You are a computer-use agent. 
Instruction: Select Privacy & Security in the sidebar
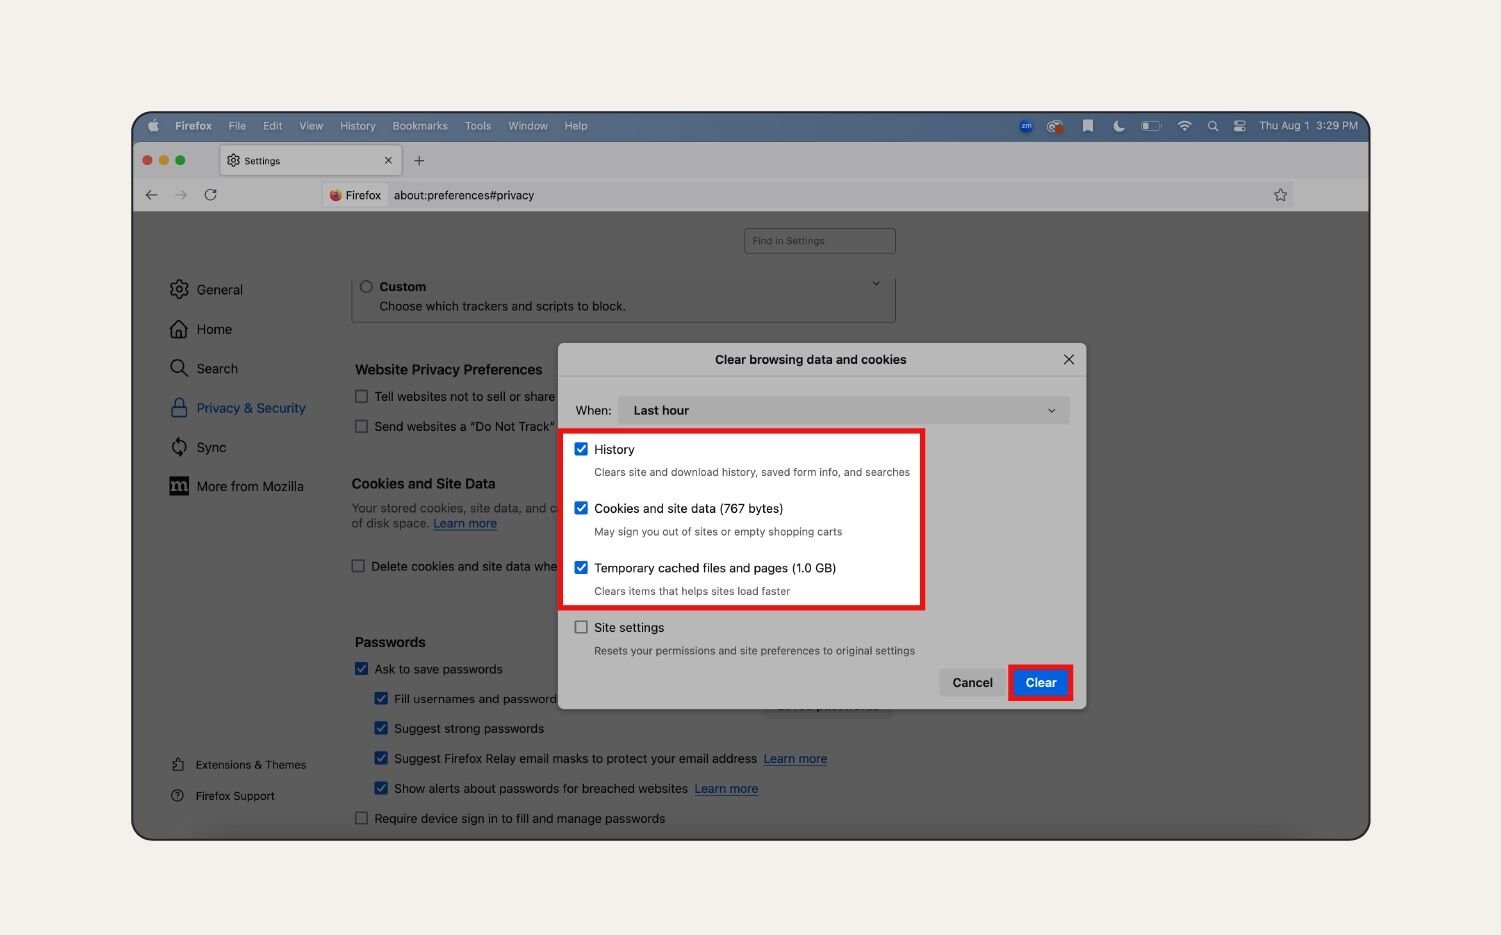(238, 408)
